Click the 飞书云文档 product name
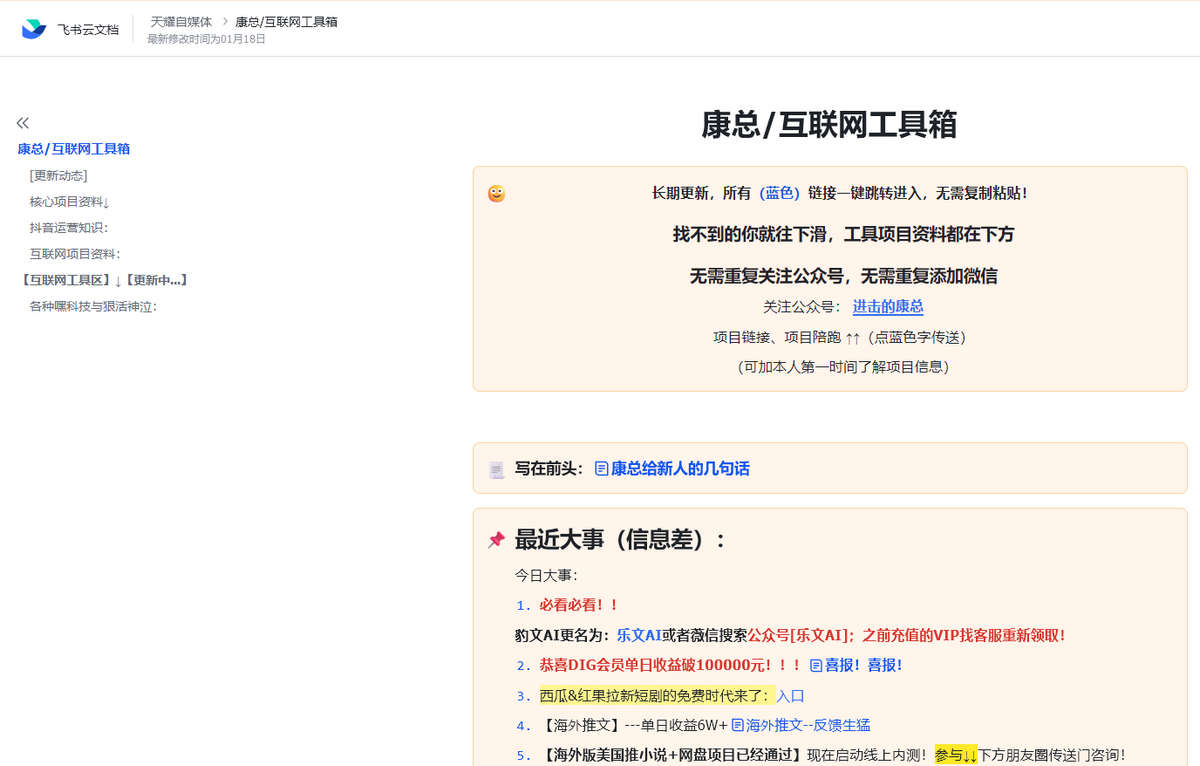 coord(88,29)
